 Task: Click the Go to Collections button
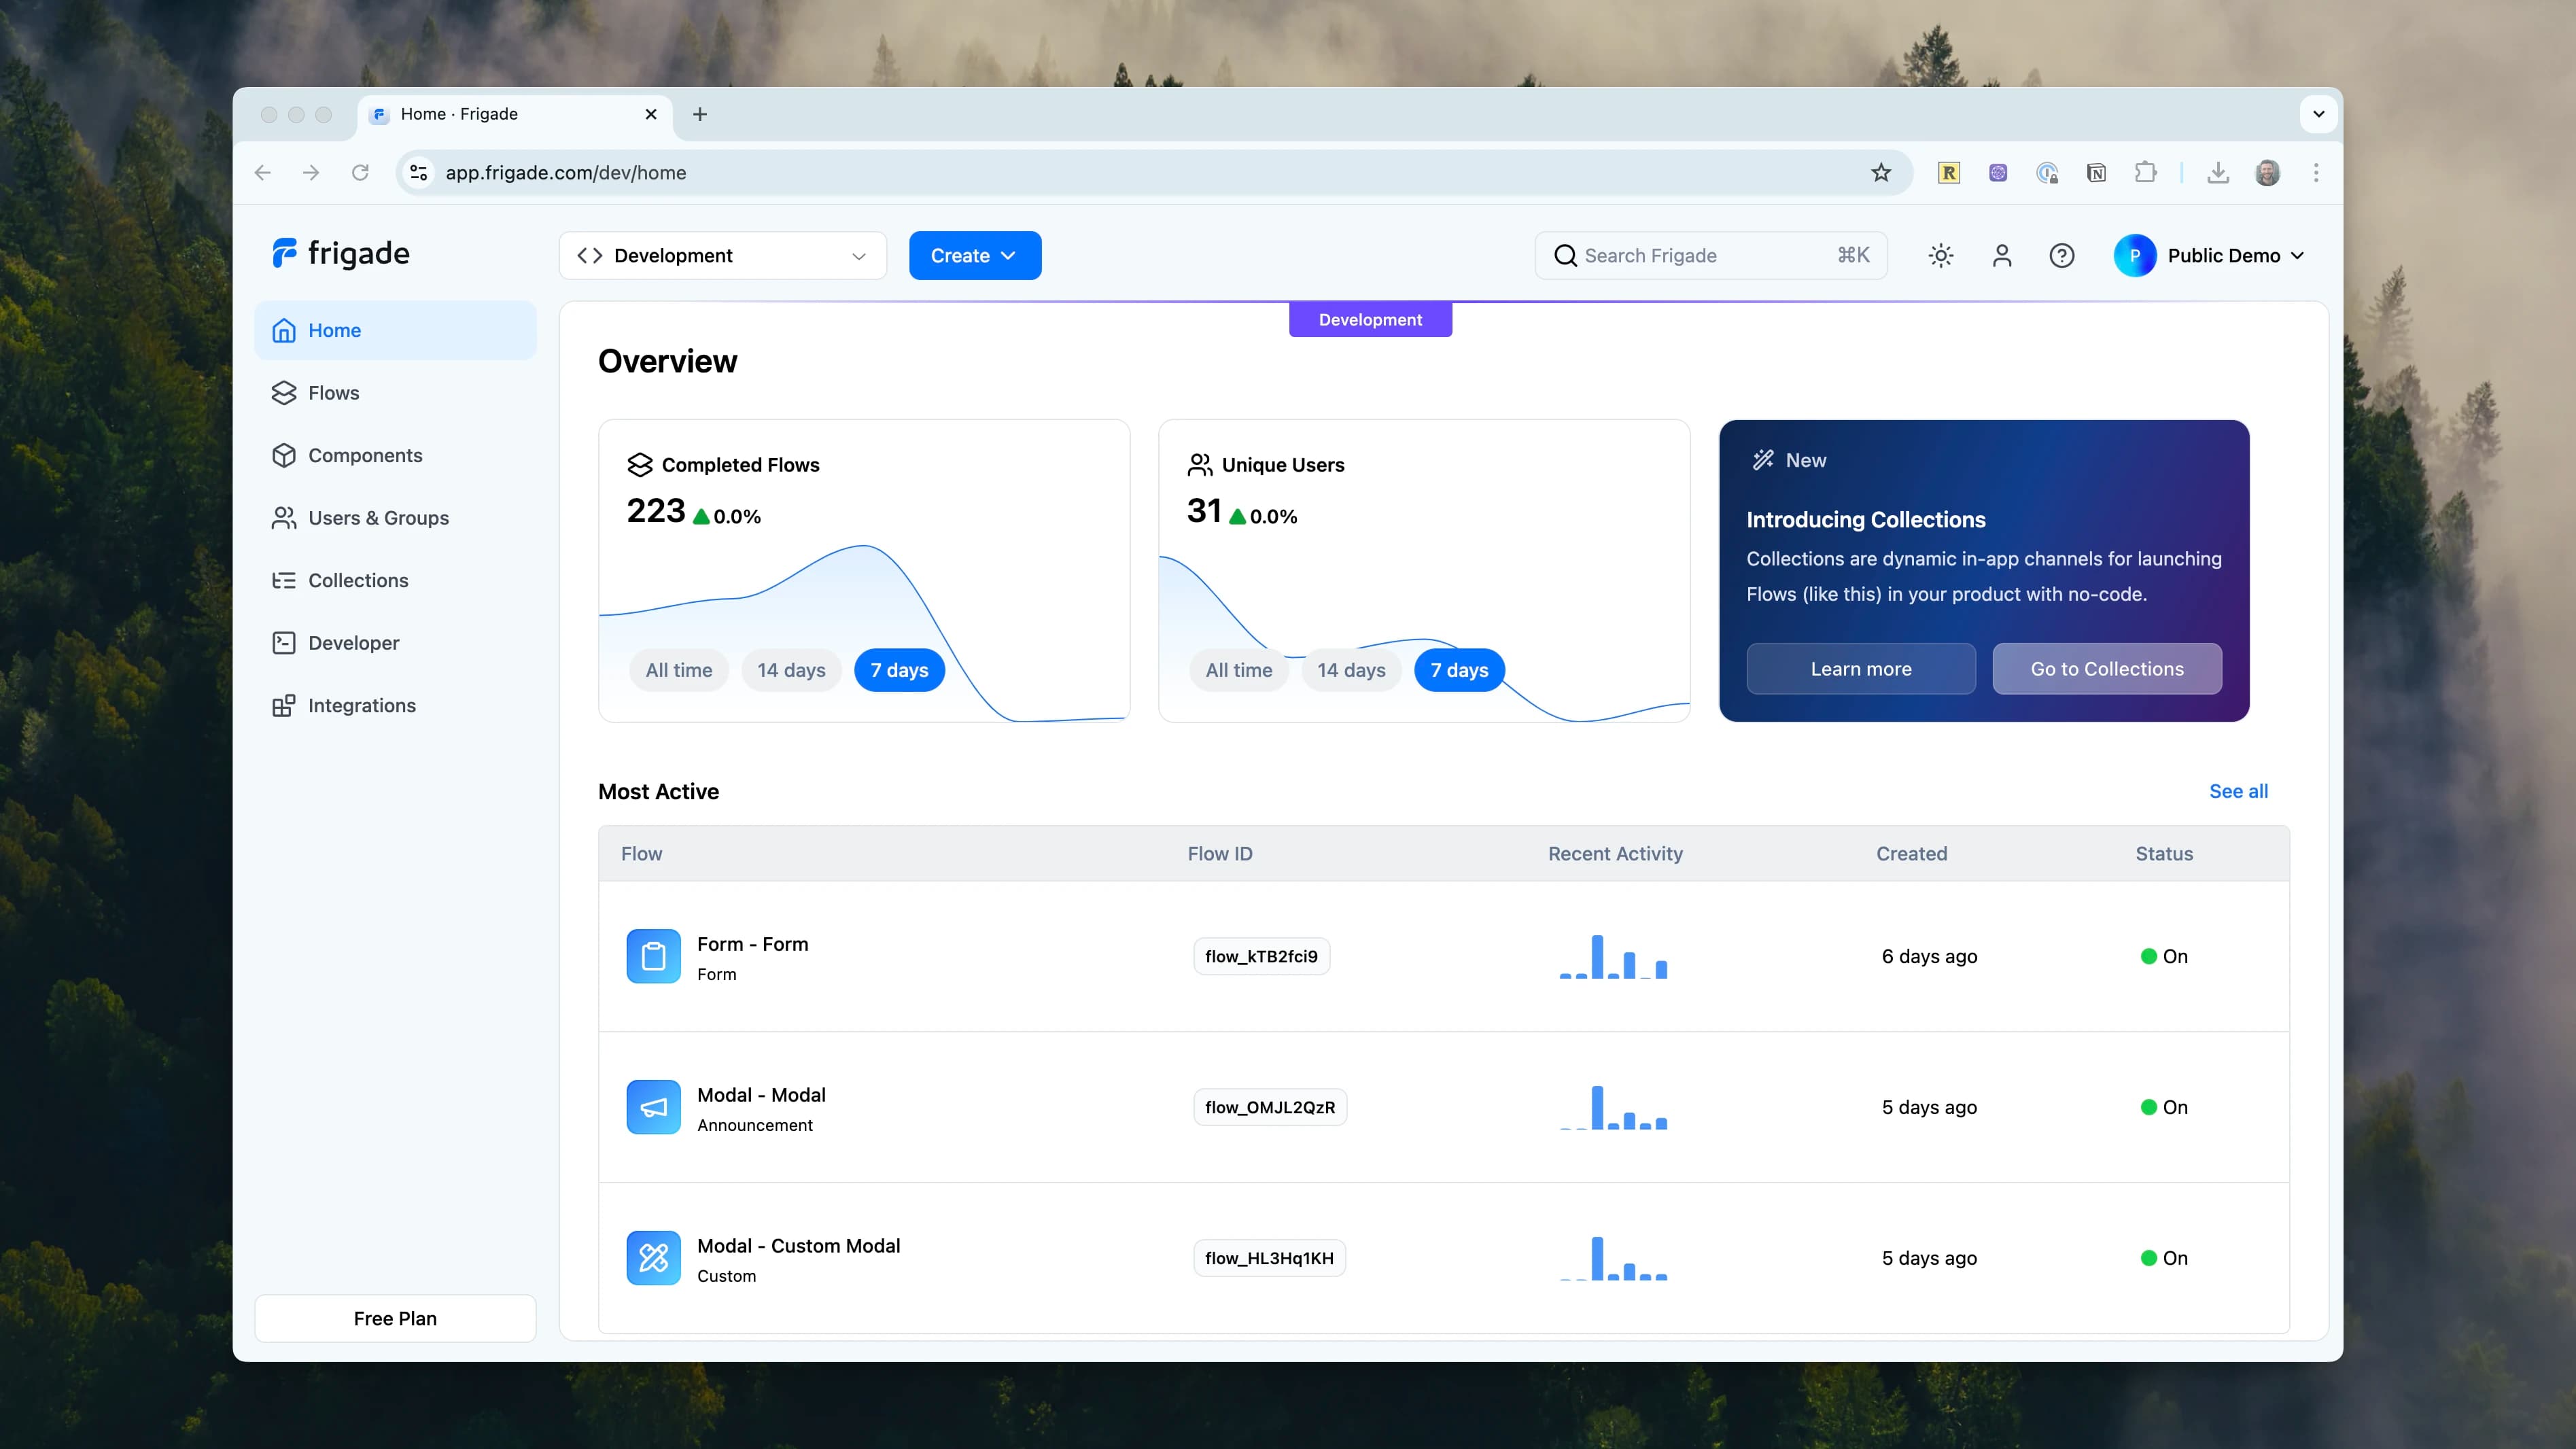(x=2107, y=669)
